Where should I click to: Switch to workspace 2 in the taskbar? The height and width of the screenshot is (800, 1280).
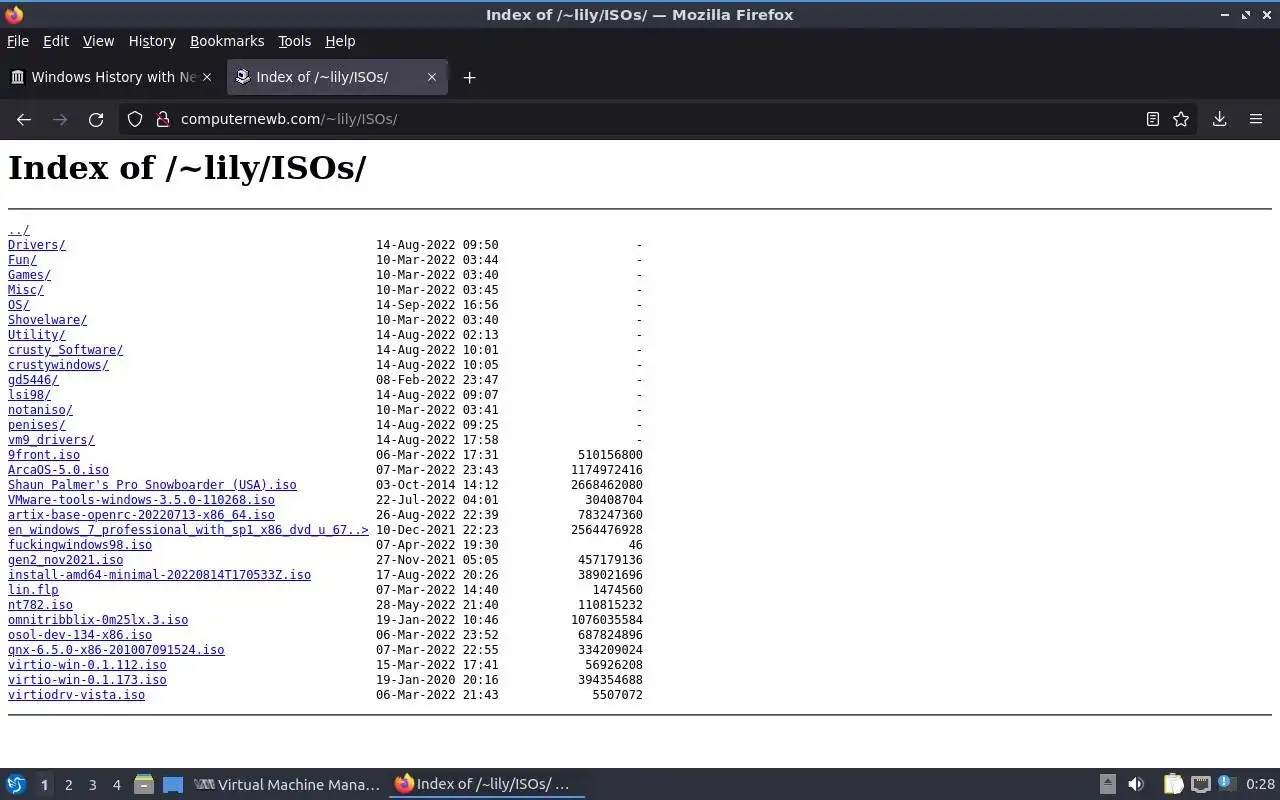(69, 785)
